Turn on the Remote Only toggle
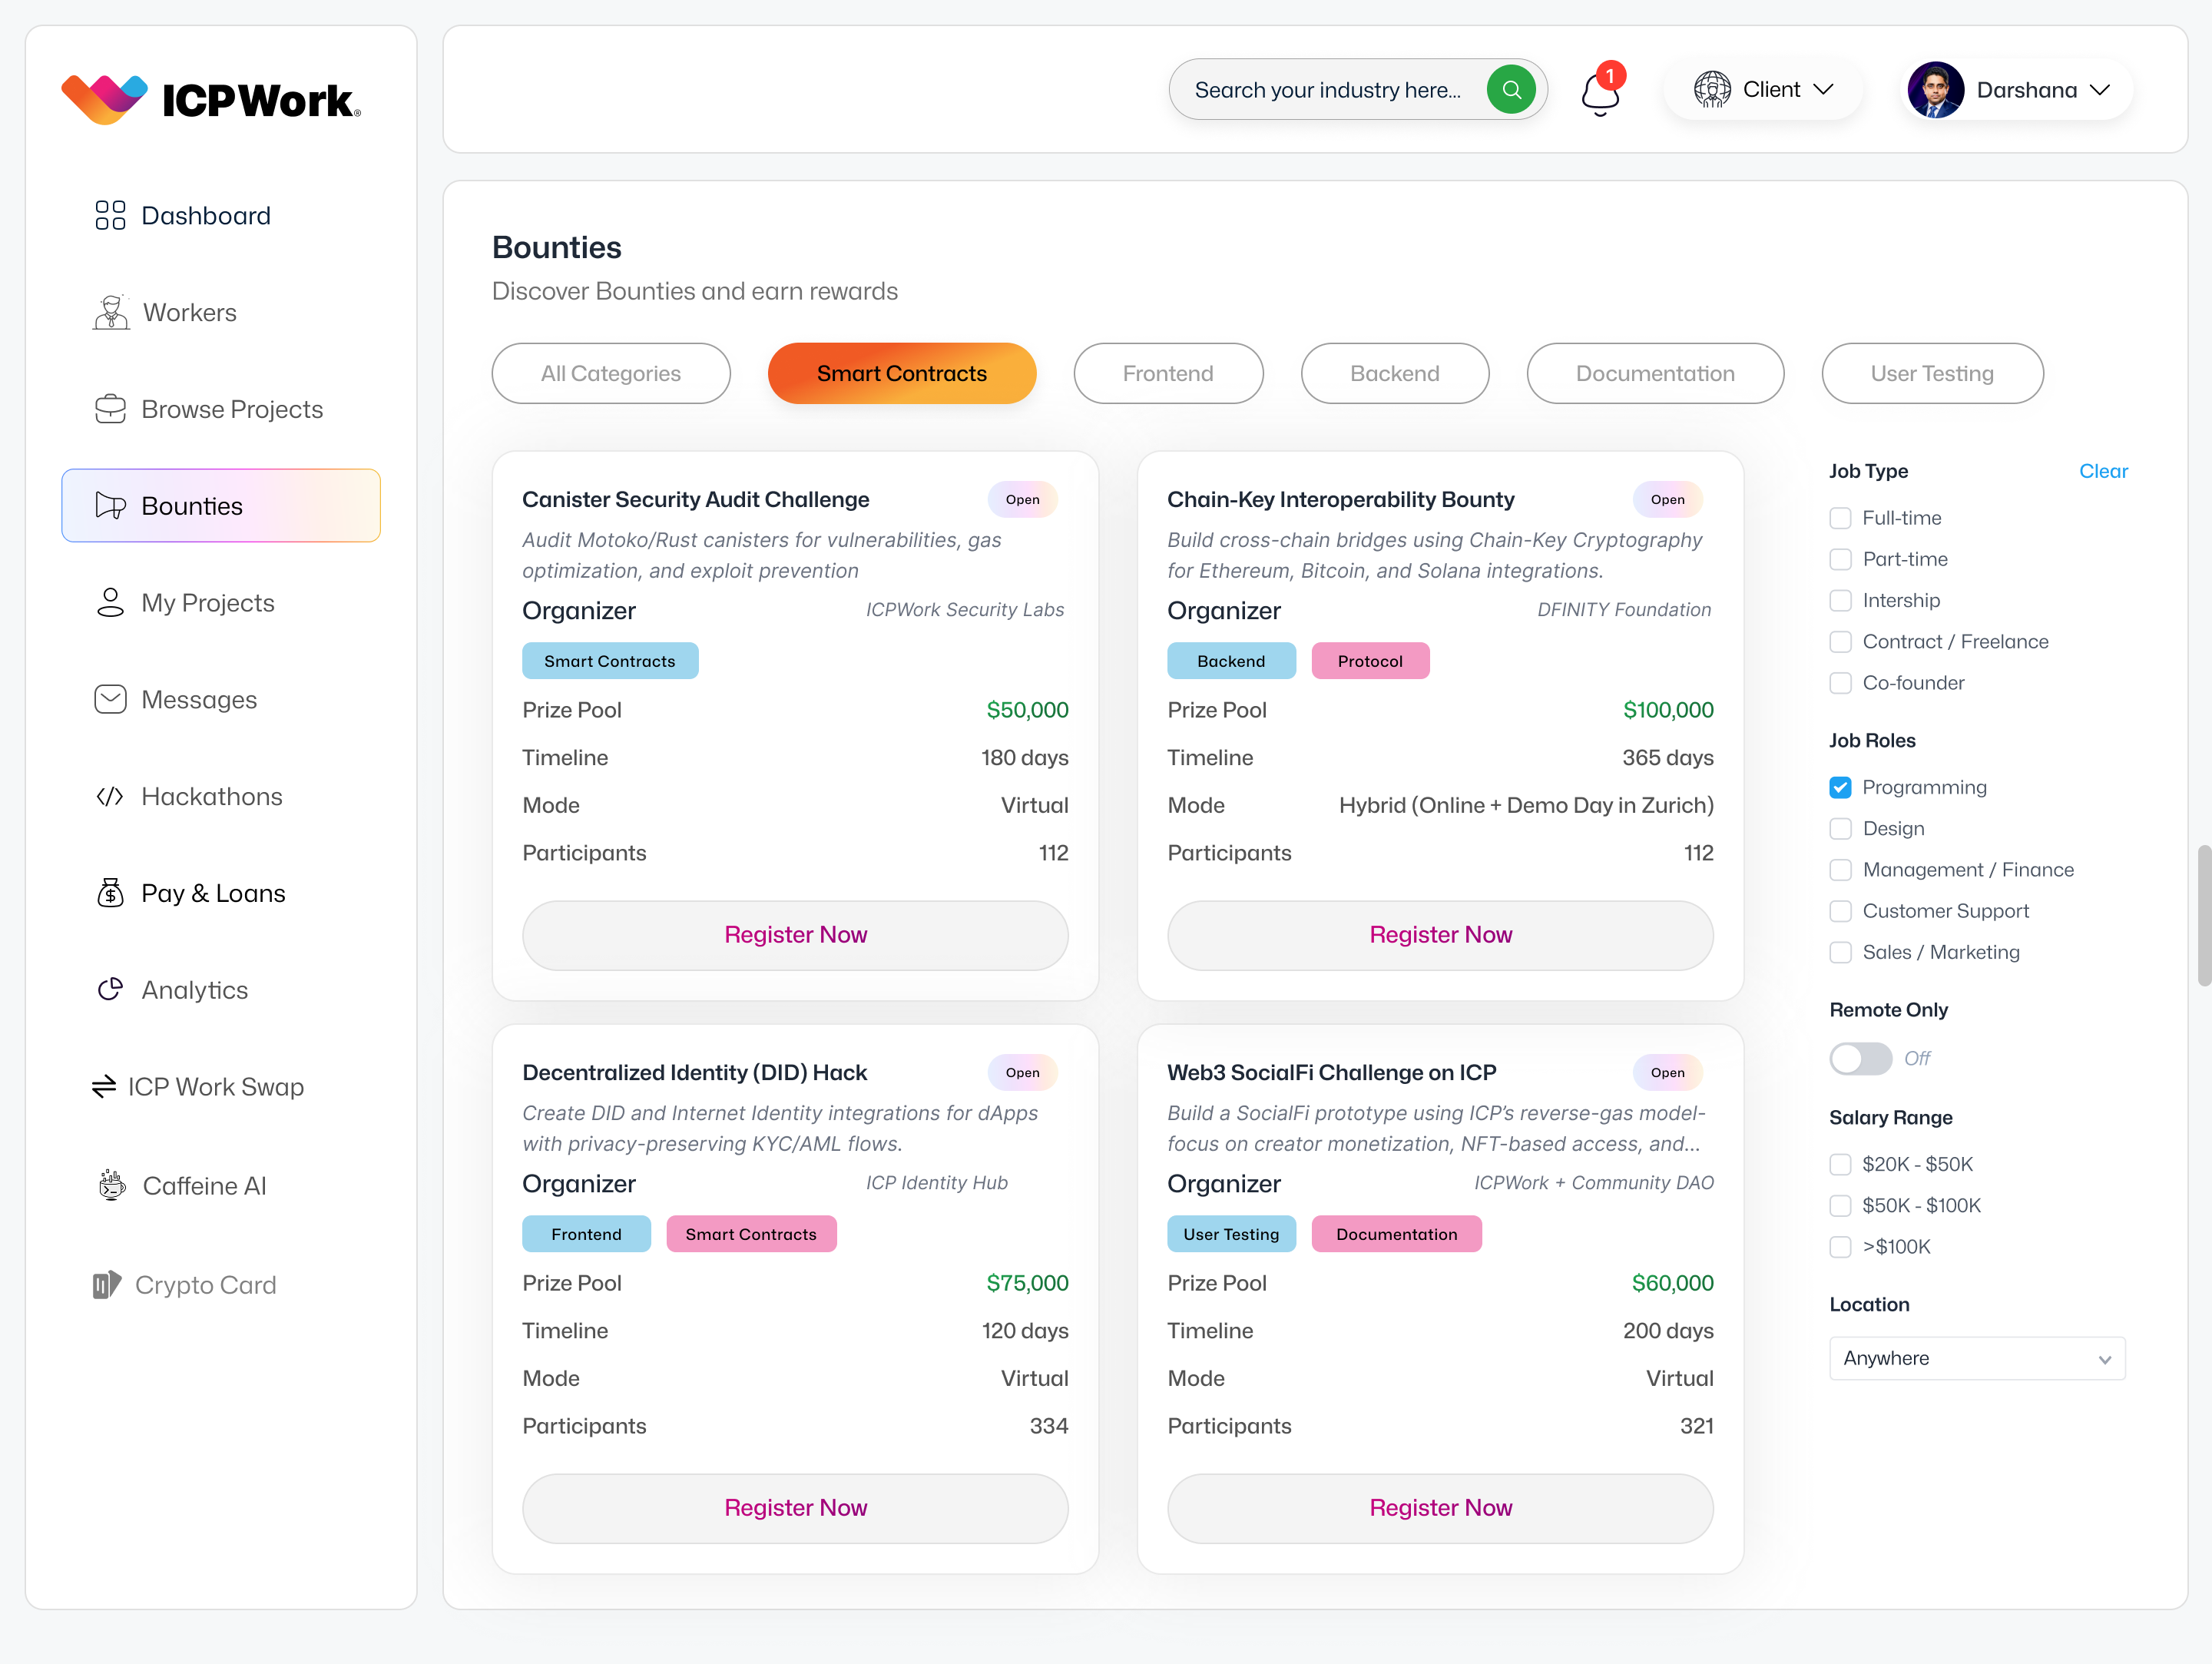This screenshot has height=1664, width=2212. (x=1860, y=1058)
